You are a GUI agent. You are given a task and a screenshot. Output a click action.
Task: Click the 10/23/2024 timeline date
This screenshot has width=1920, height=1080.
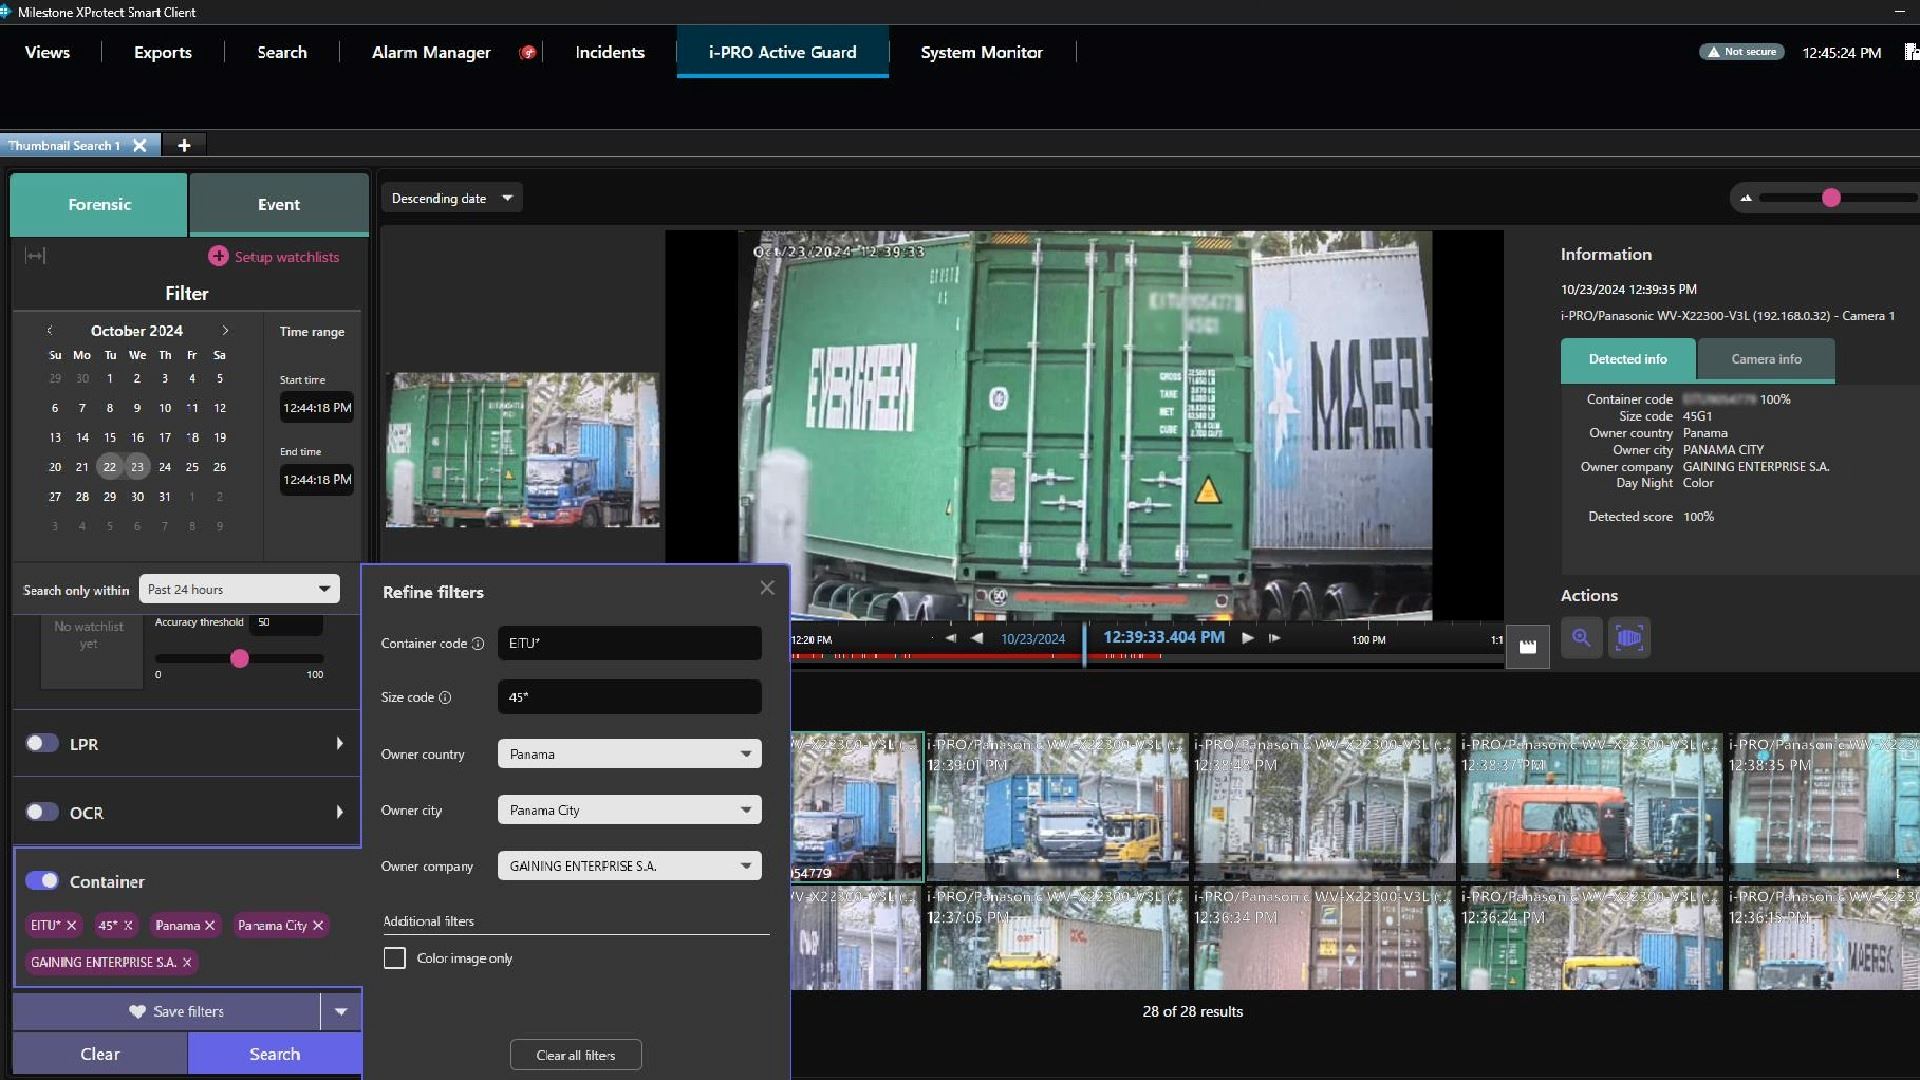[x=1033, y=639]
